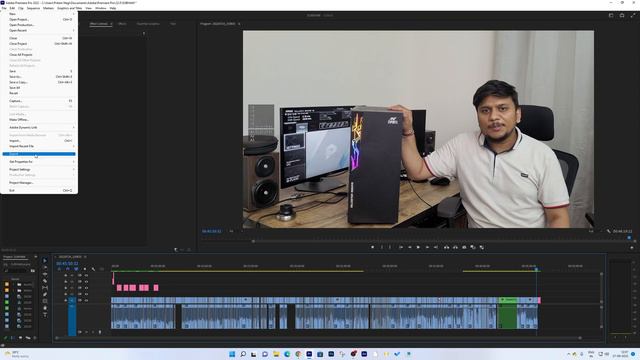Click the Lift button
640x360 pixels.
coord(447,247)
